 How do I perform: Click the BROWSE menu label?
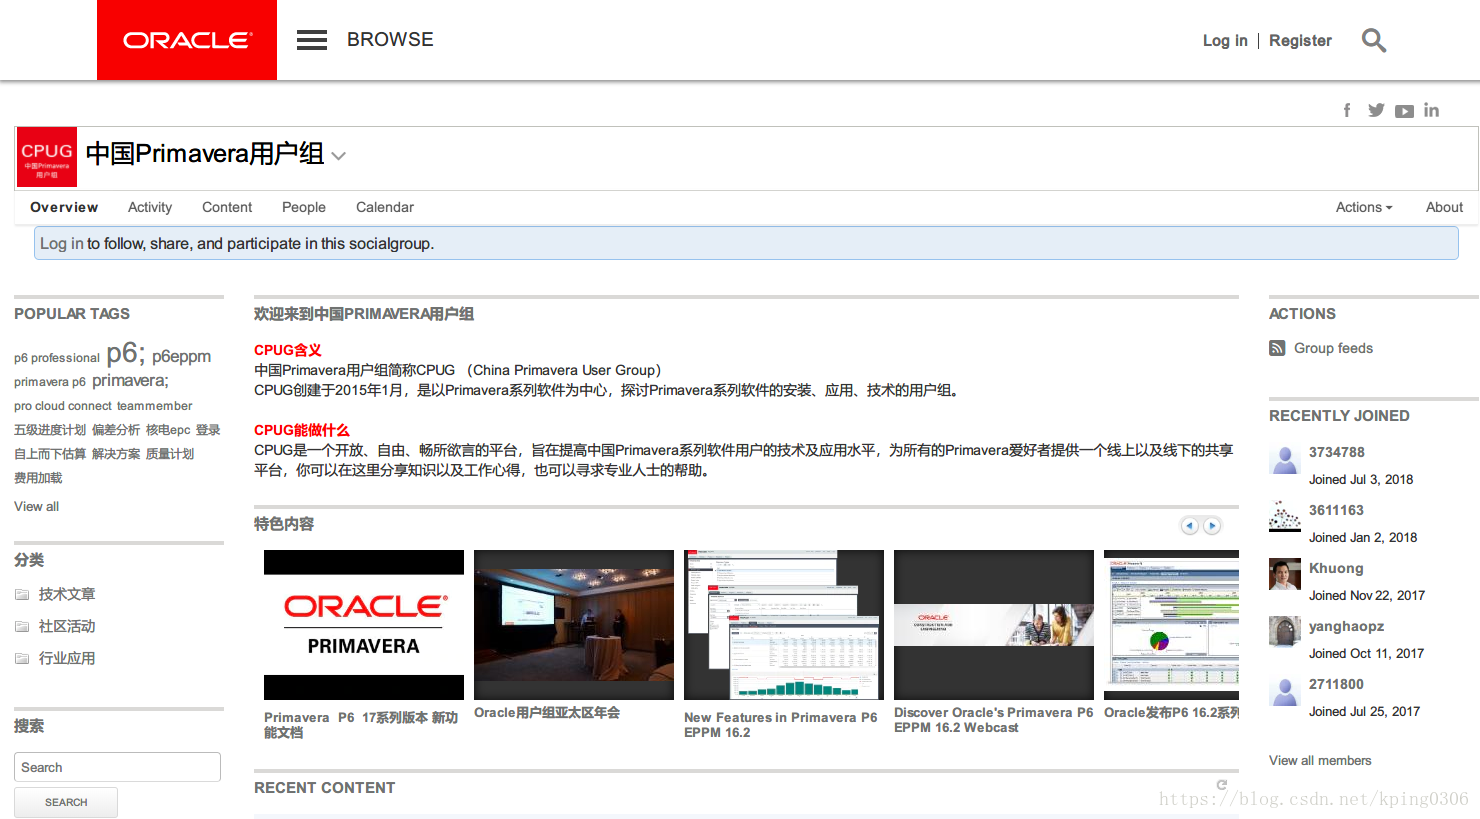click(390, 40)
